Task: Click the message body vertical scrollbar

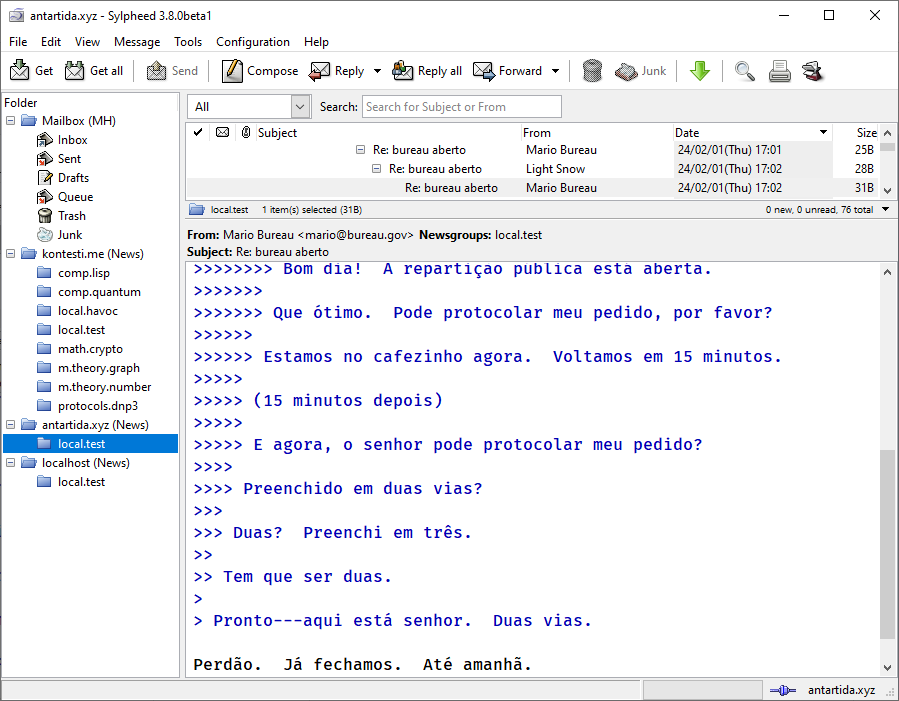Action: pyautogui.click(x=887, y=544)
